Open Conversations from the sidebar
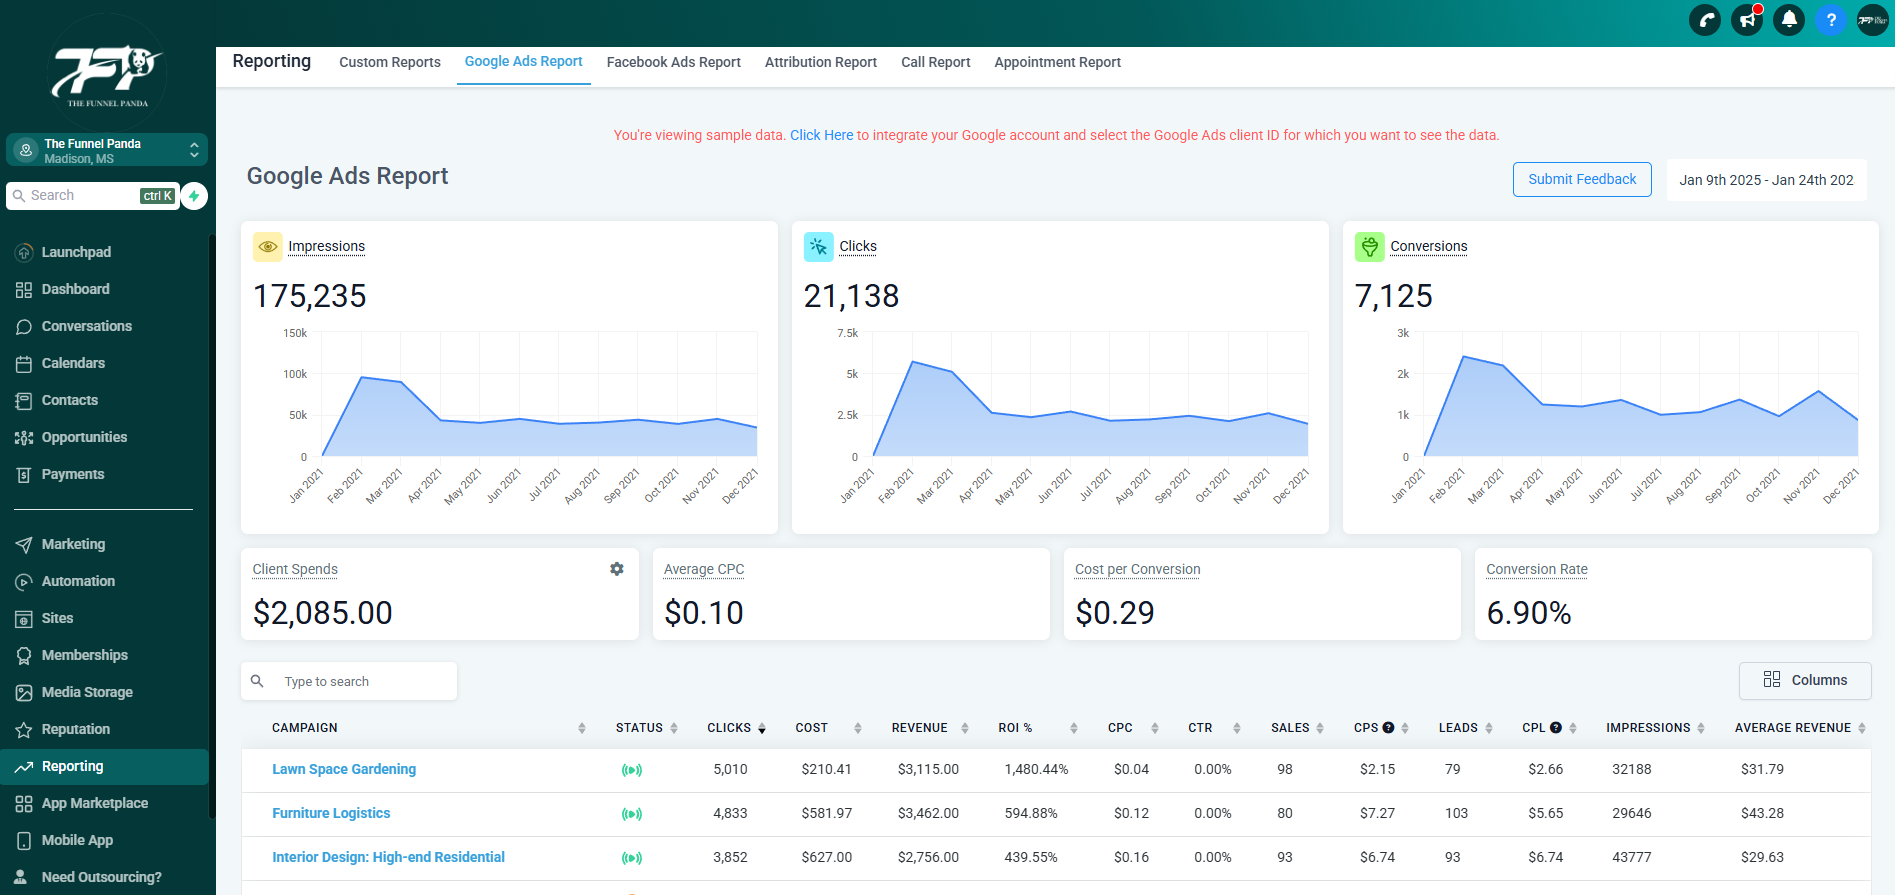 86,326
